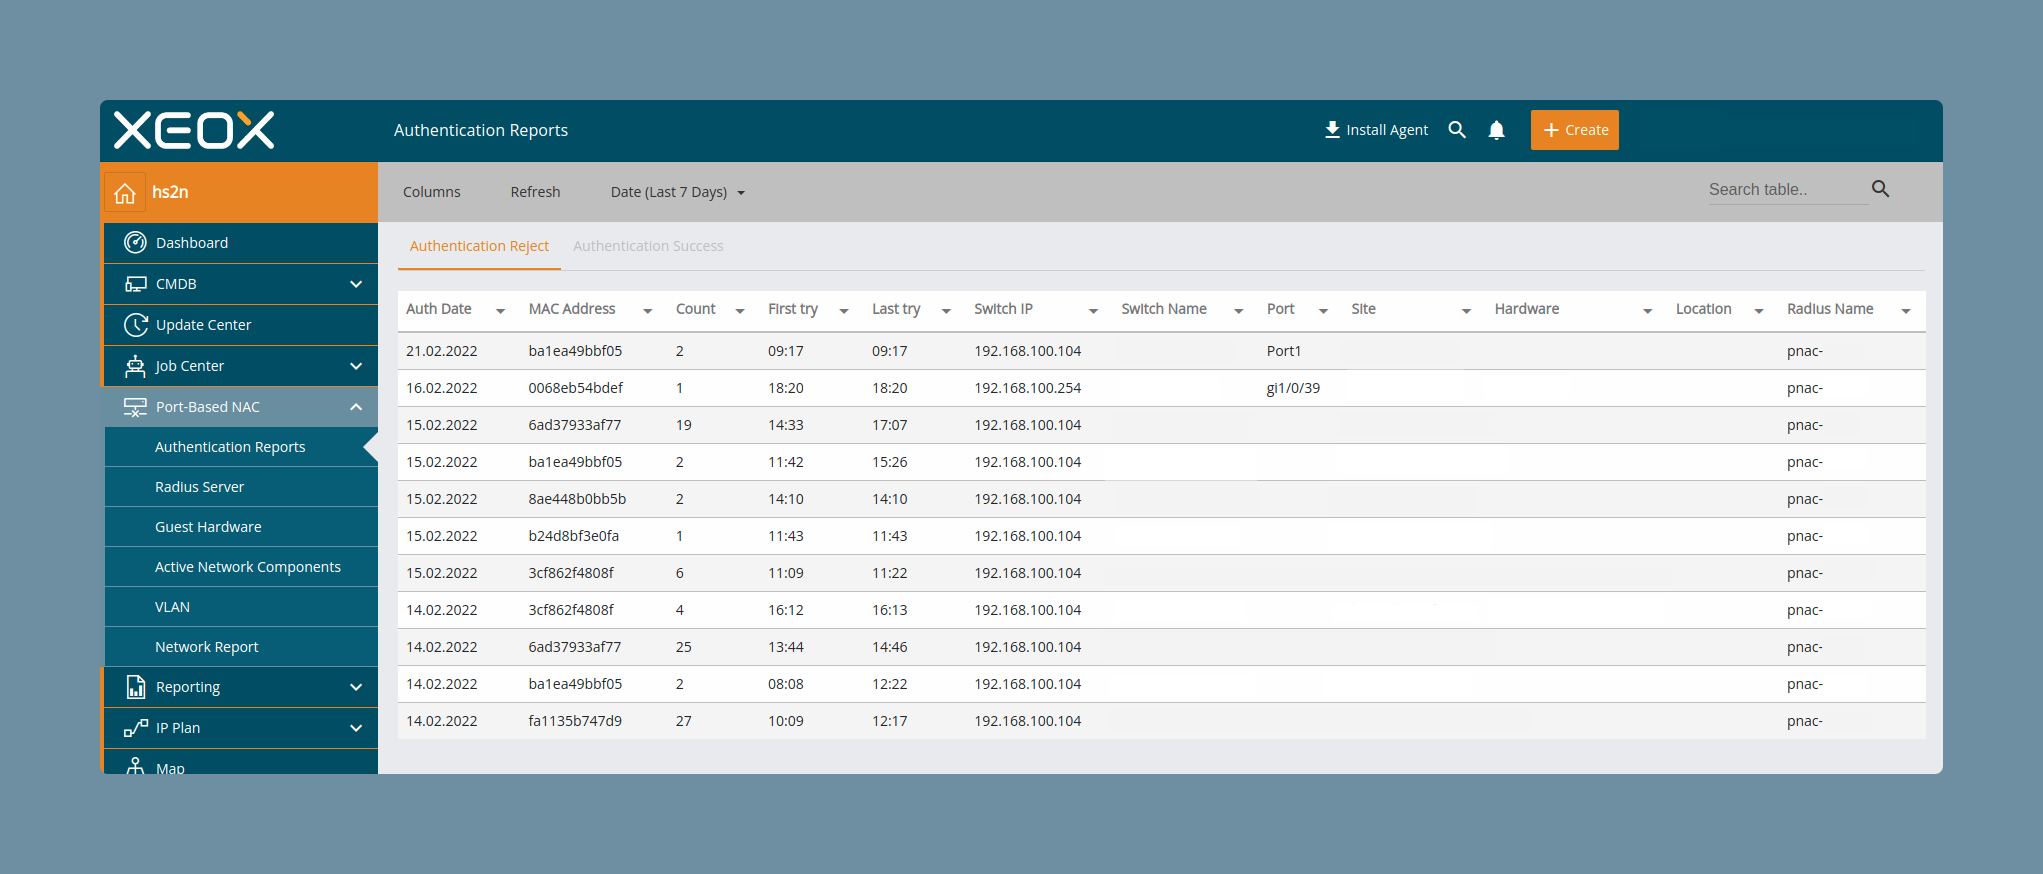Click the Reporting document icon
This screenshot has height=874, width=2043.
135,687
